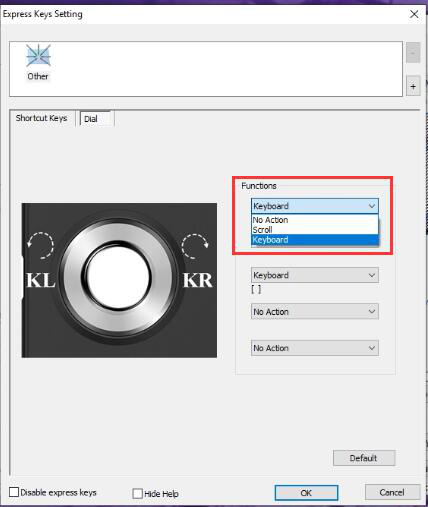Screen dimensions: 428x507
Task: Click the Default button
Action: [x=364, y=458]
